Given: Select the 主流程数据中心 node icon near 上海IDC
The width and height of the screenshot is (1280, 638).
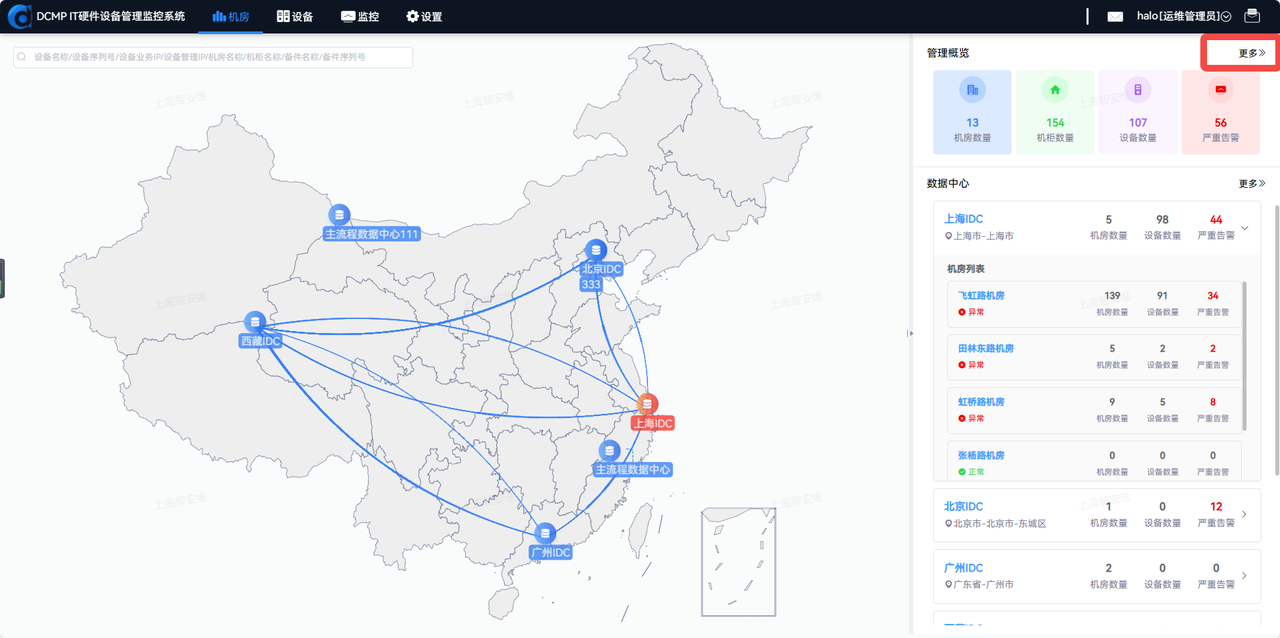Looking at the screenshot, I should [609, 451].
